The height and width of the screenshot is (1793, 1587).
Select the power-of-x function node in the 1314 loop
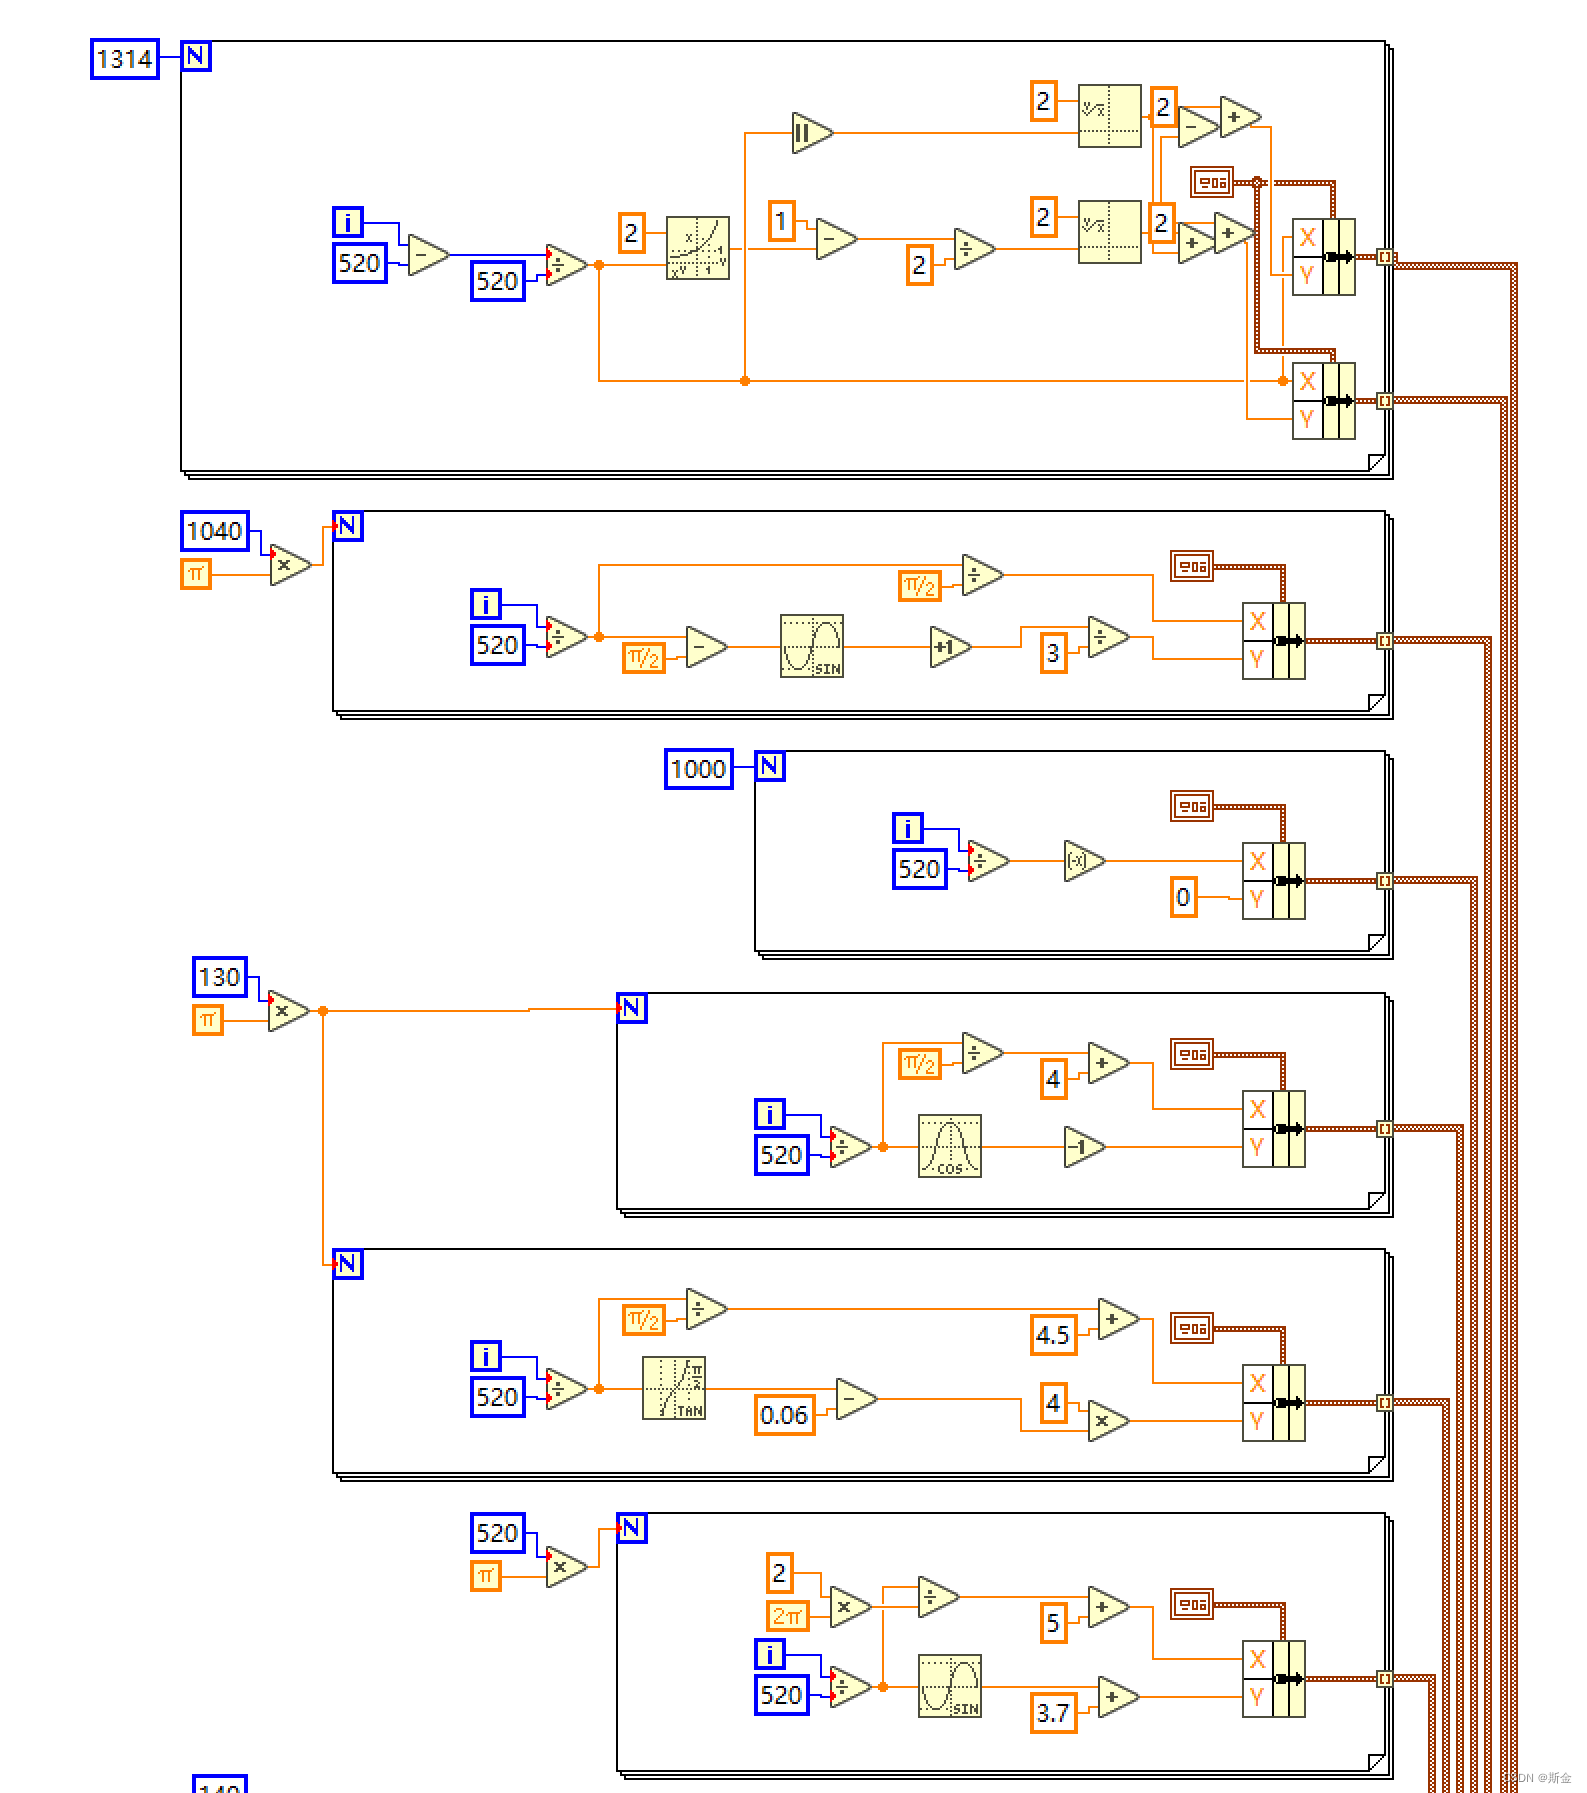[x=697, y=247]
